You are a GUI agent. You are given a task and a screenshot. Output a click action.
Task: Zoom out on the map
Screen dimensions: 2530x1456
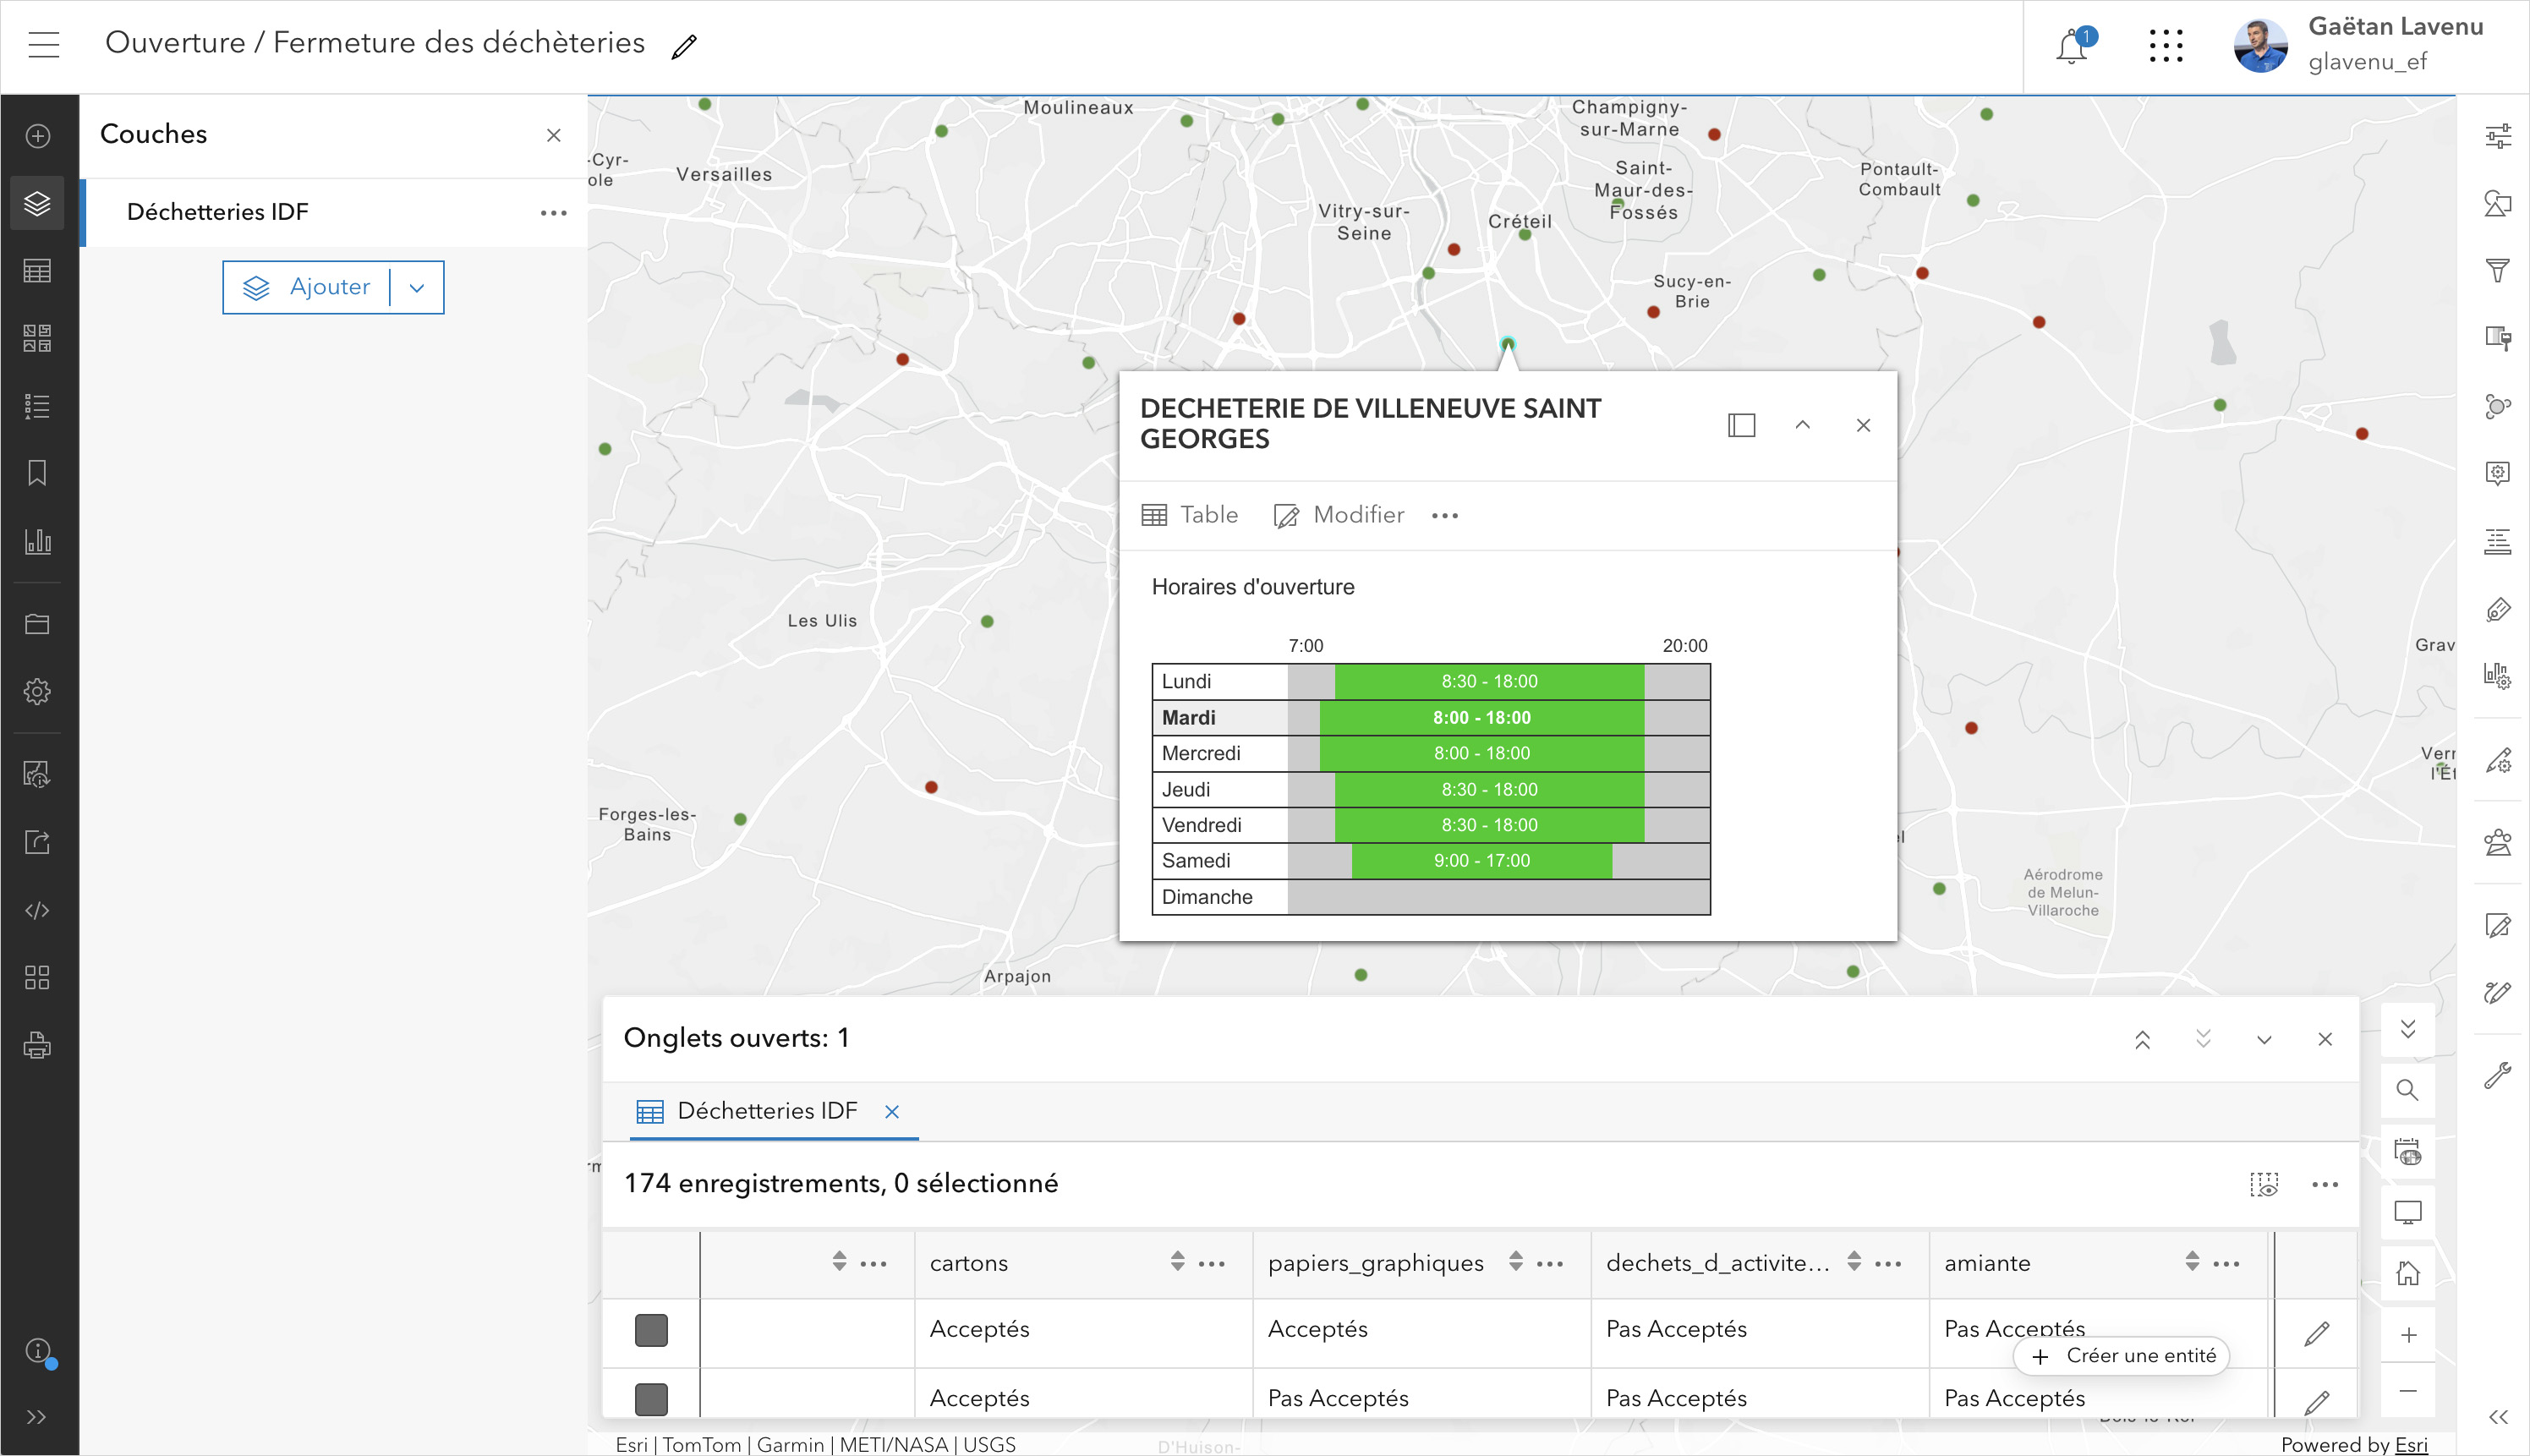pyautogui.click(x=2408, y=1392)
